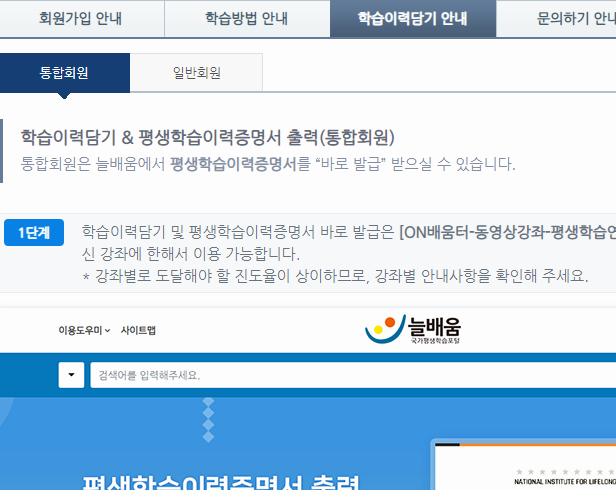616x490 pixels.
Task: Click the note about 강좌별 안내사항
Action: click(336, 276)
